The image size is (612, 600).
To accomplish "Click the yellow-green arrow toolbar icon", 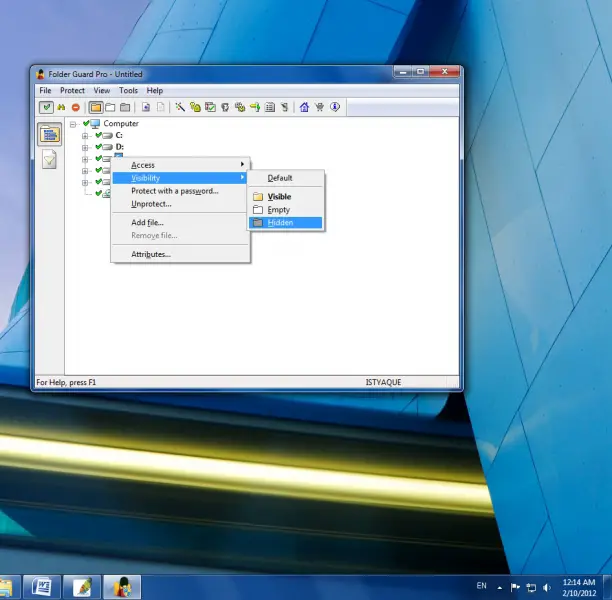I will click(x=255, y=107).
